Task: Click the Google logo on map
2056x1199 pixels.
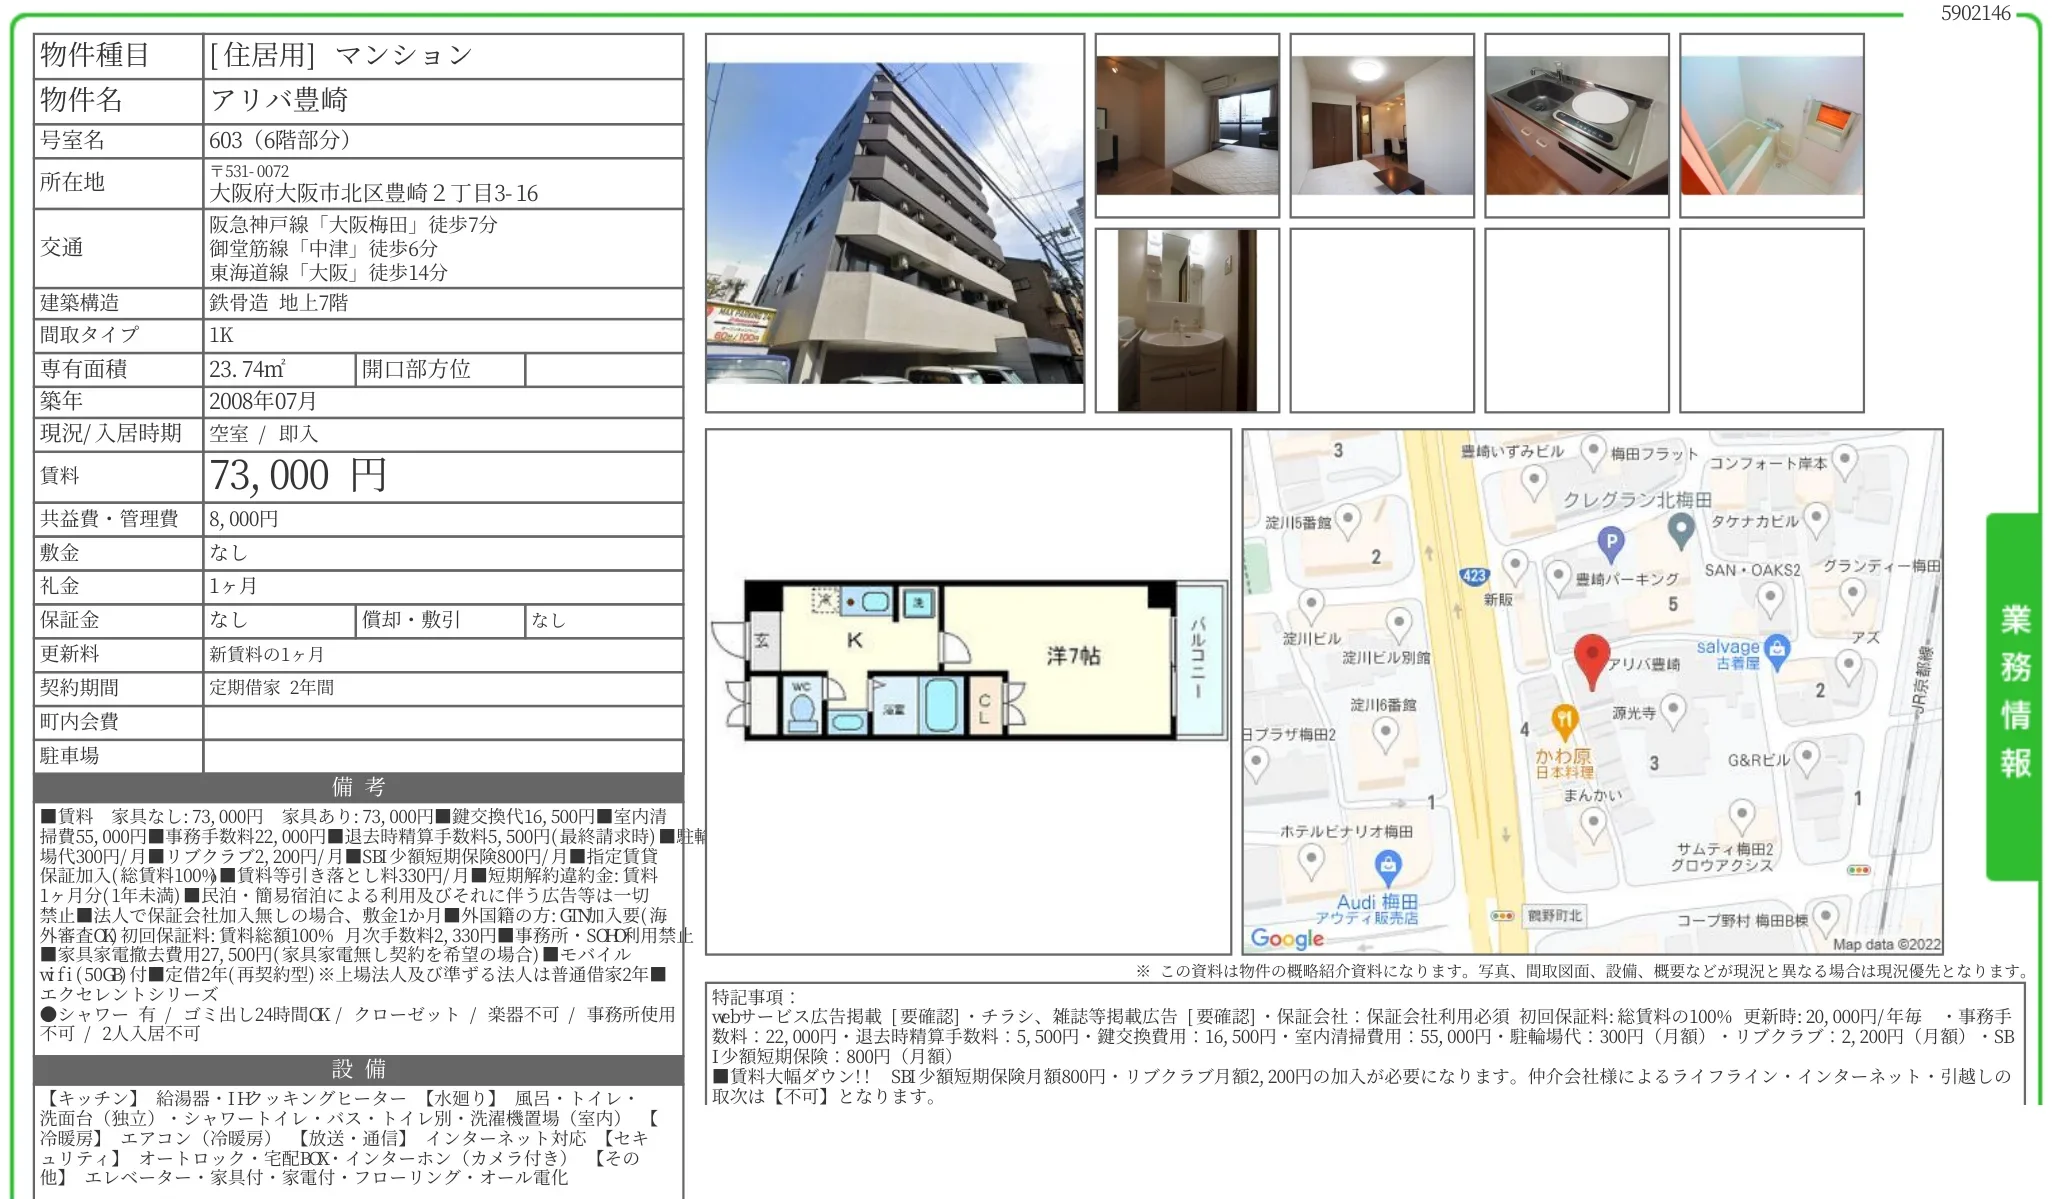Action: click(1287, 938)
